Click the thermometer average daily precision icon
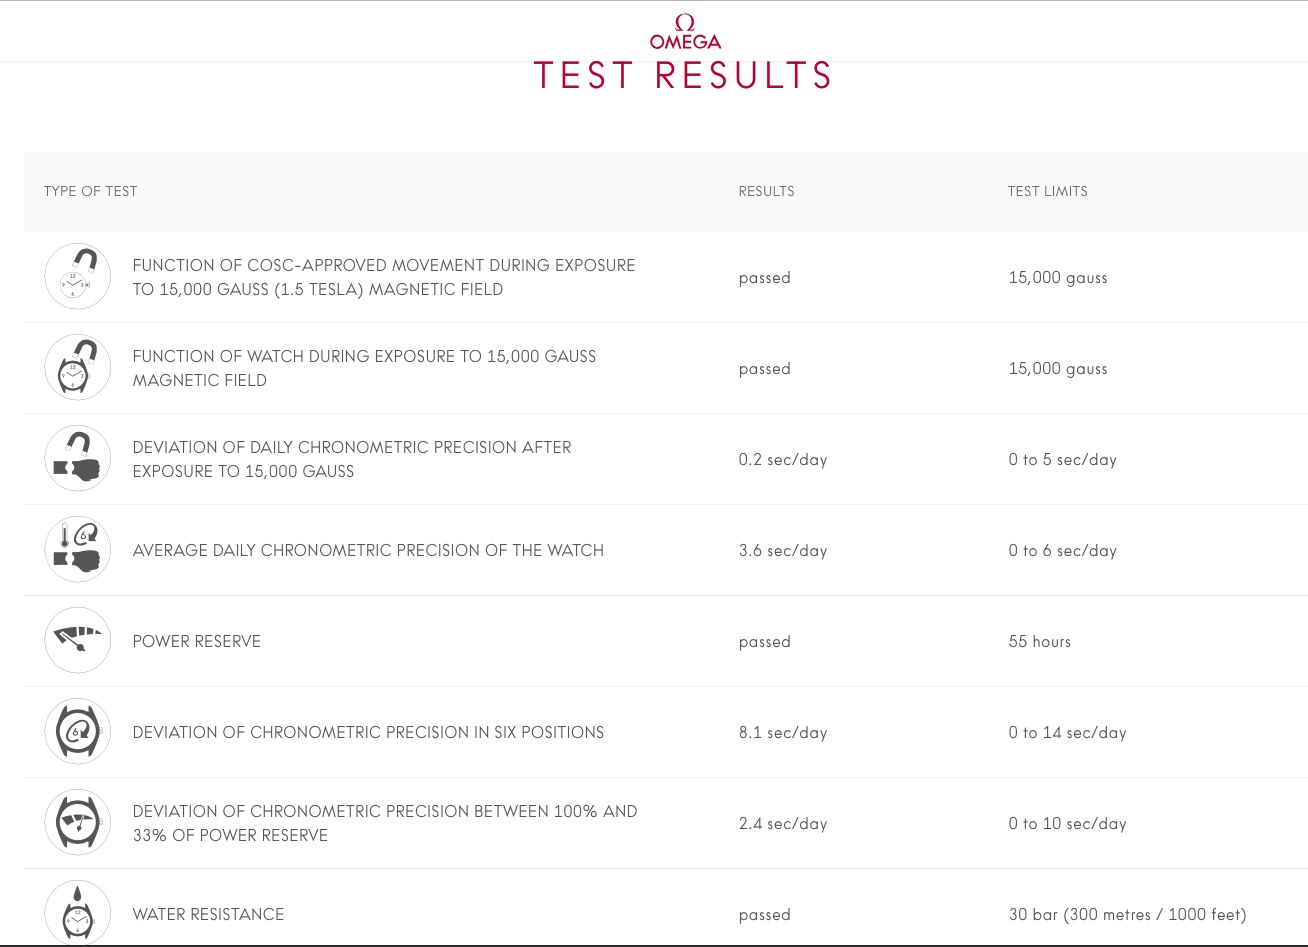The width and height of the screenshot is (1308, 947). 78,549
